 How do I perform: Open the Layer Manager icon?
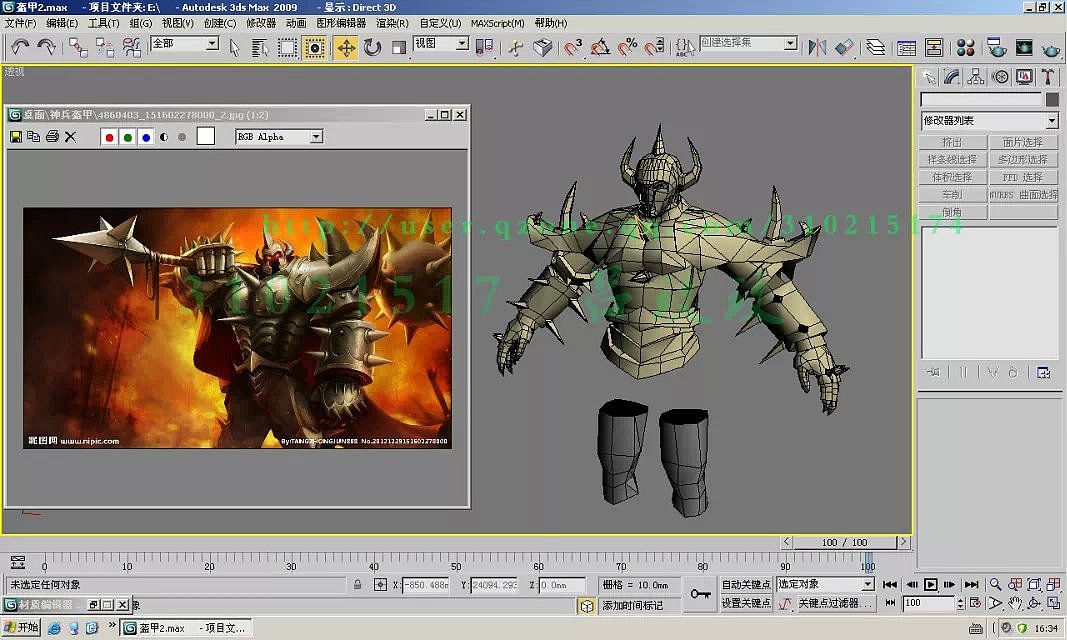(x=876, y=47)
